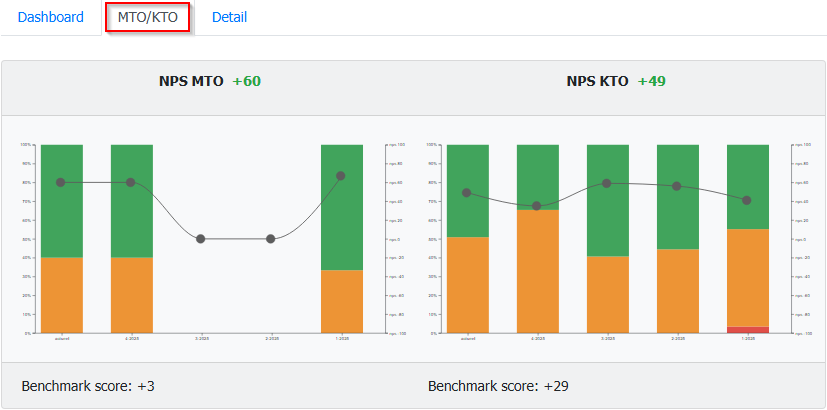Screen dimensions: 827x410
Task: Click the KTO line point for 4-2025
Action: (537, 206)
